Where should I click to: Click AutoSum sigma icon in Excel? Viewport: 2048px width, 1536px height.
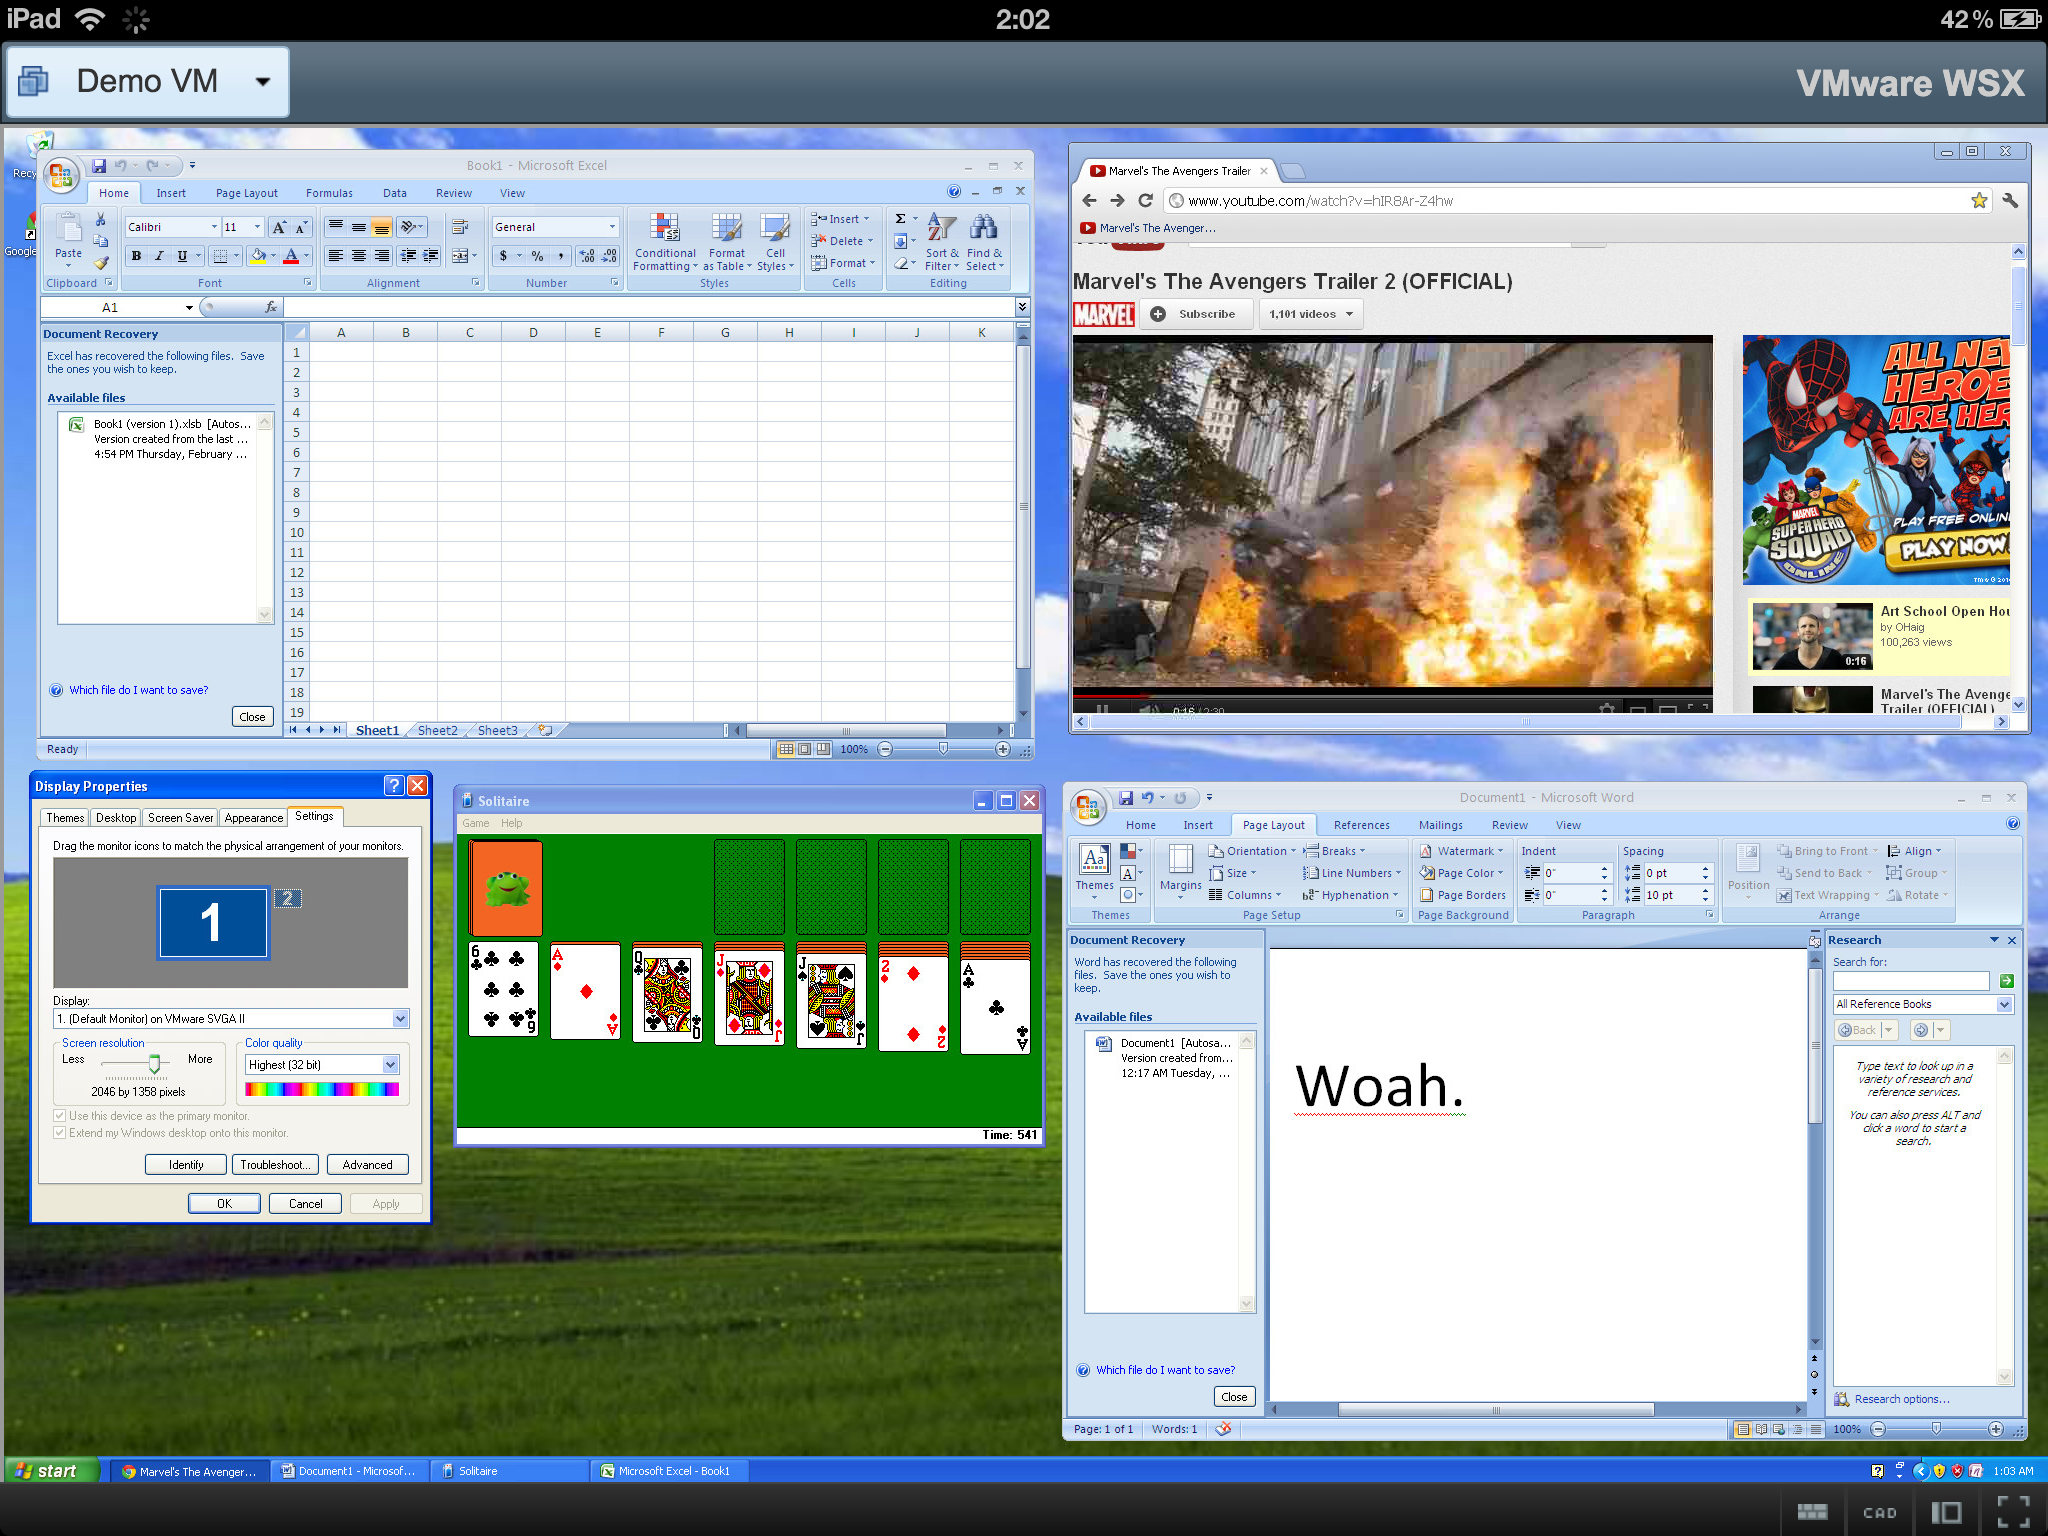[900, 219]
